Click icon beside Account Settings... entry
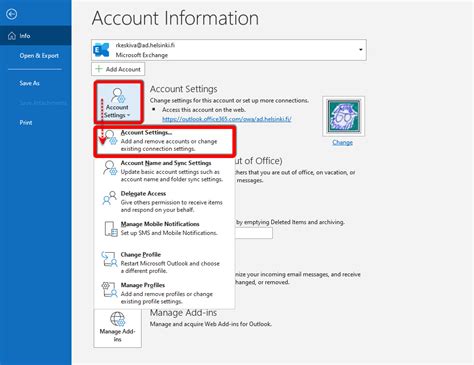Screen dimensions: 474x365 click(110, 137)
